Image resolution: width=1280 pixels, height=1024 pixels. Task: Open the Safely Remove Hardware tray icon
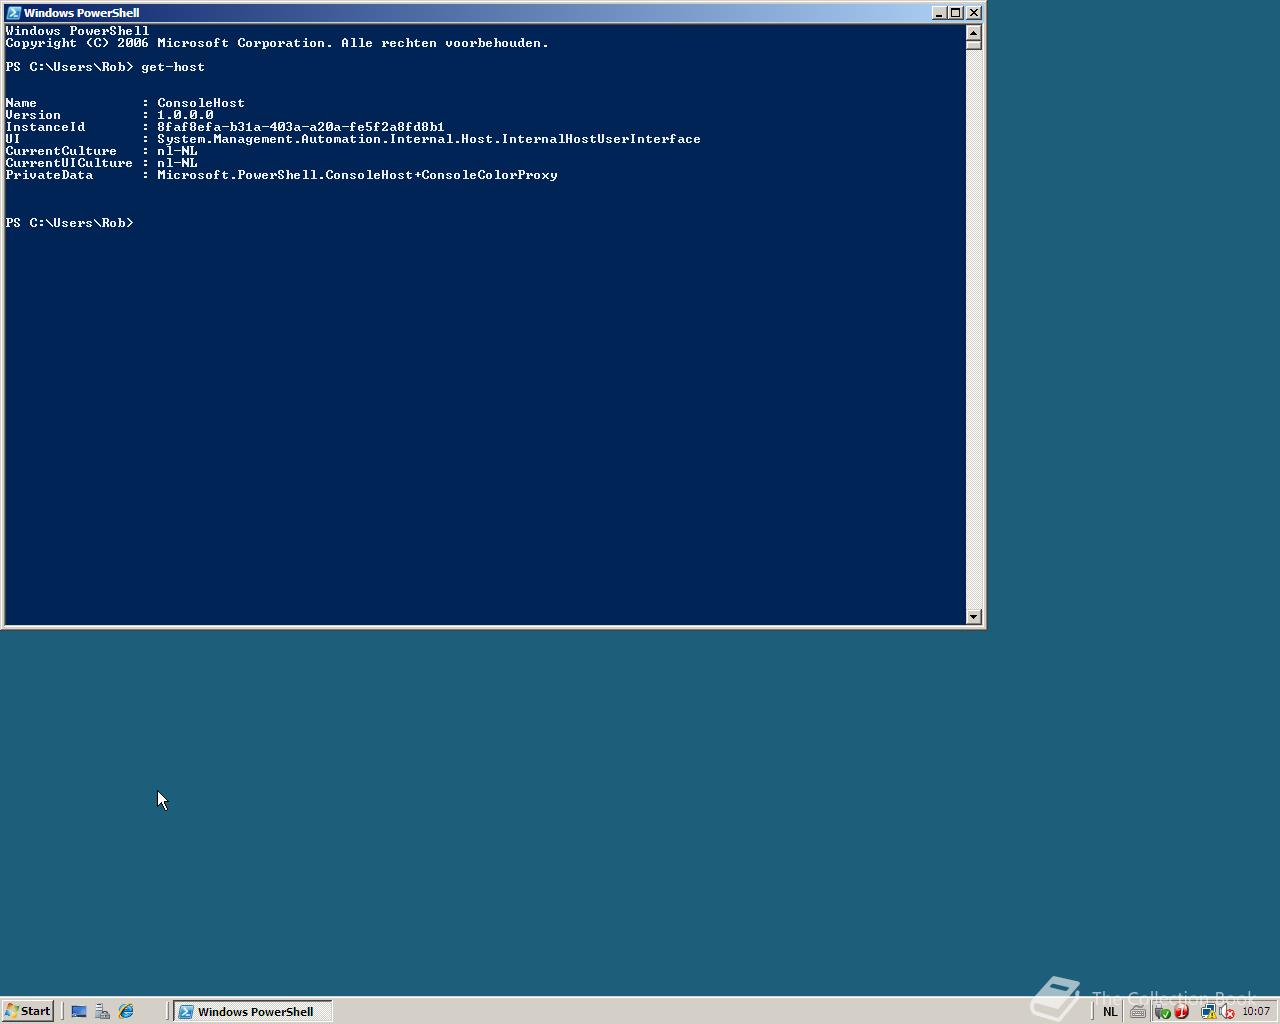[1162, 1011]
